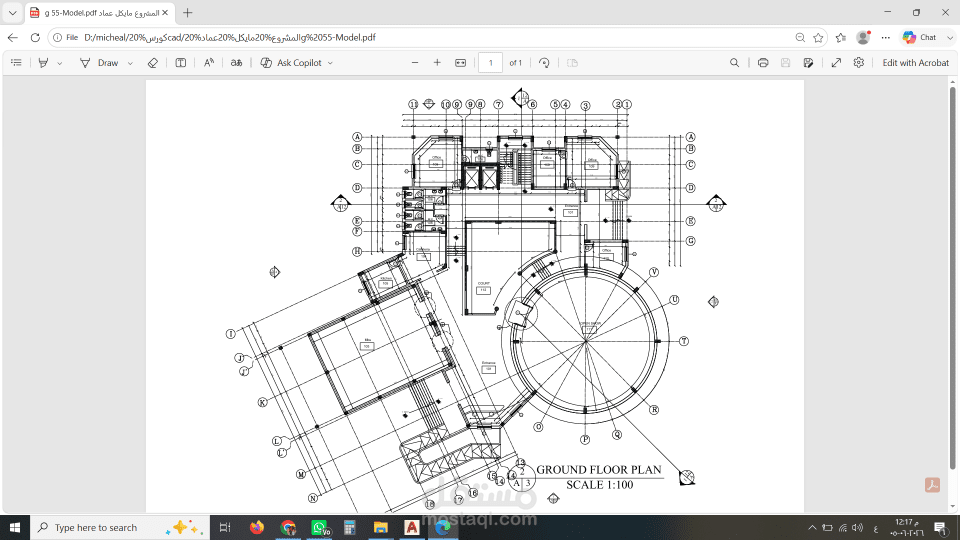Close the 55-Model.pdf tab

165,12
